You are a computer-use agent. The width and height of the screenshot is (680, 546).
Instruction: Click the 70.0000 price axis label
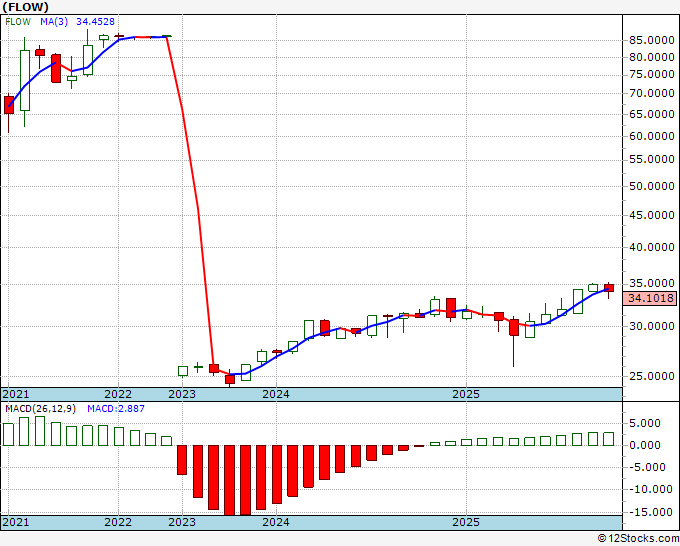(x=651, y=93)
